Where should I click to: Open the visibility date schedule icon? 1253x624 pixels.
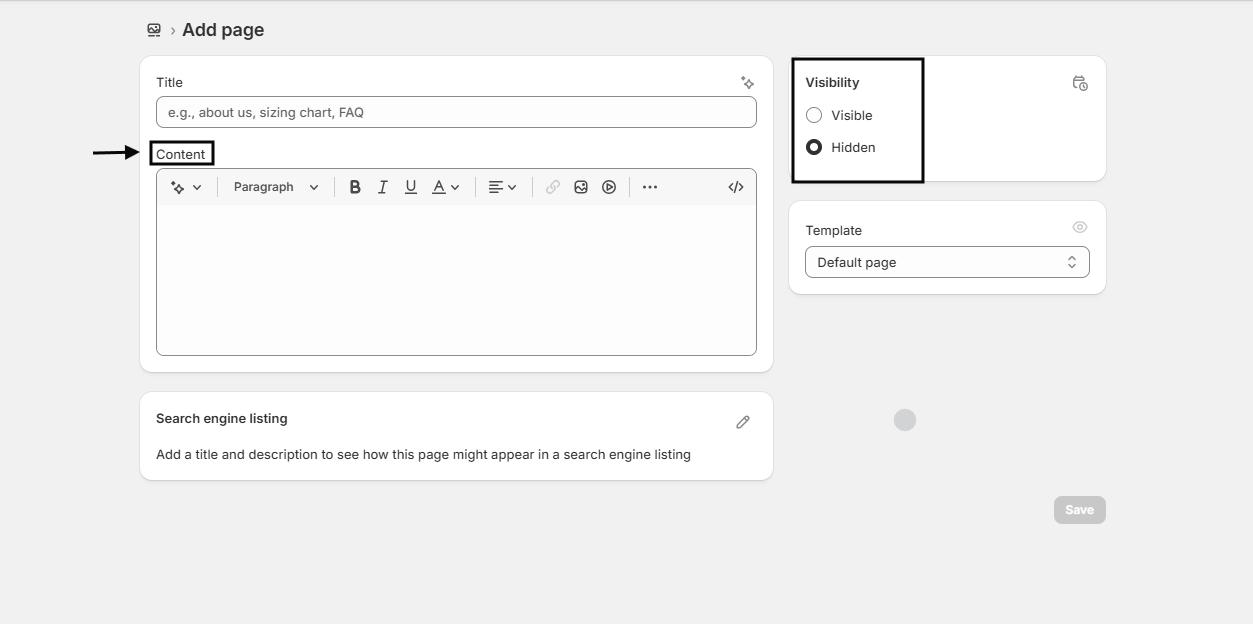point(1079,83)
